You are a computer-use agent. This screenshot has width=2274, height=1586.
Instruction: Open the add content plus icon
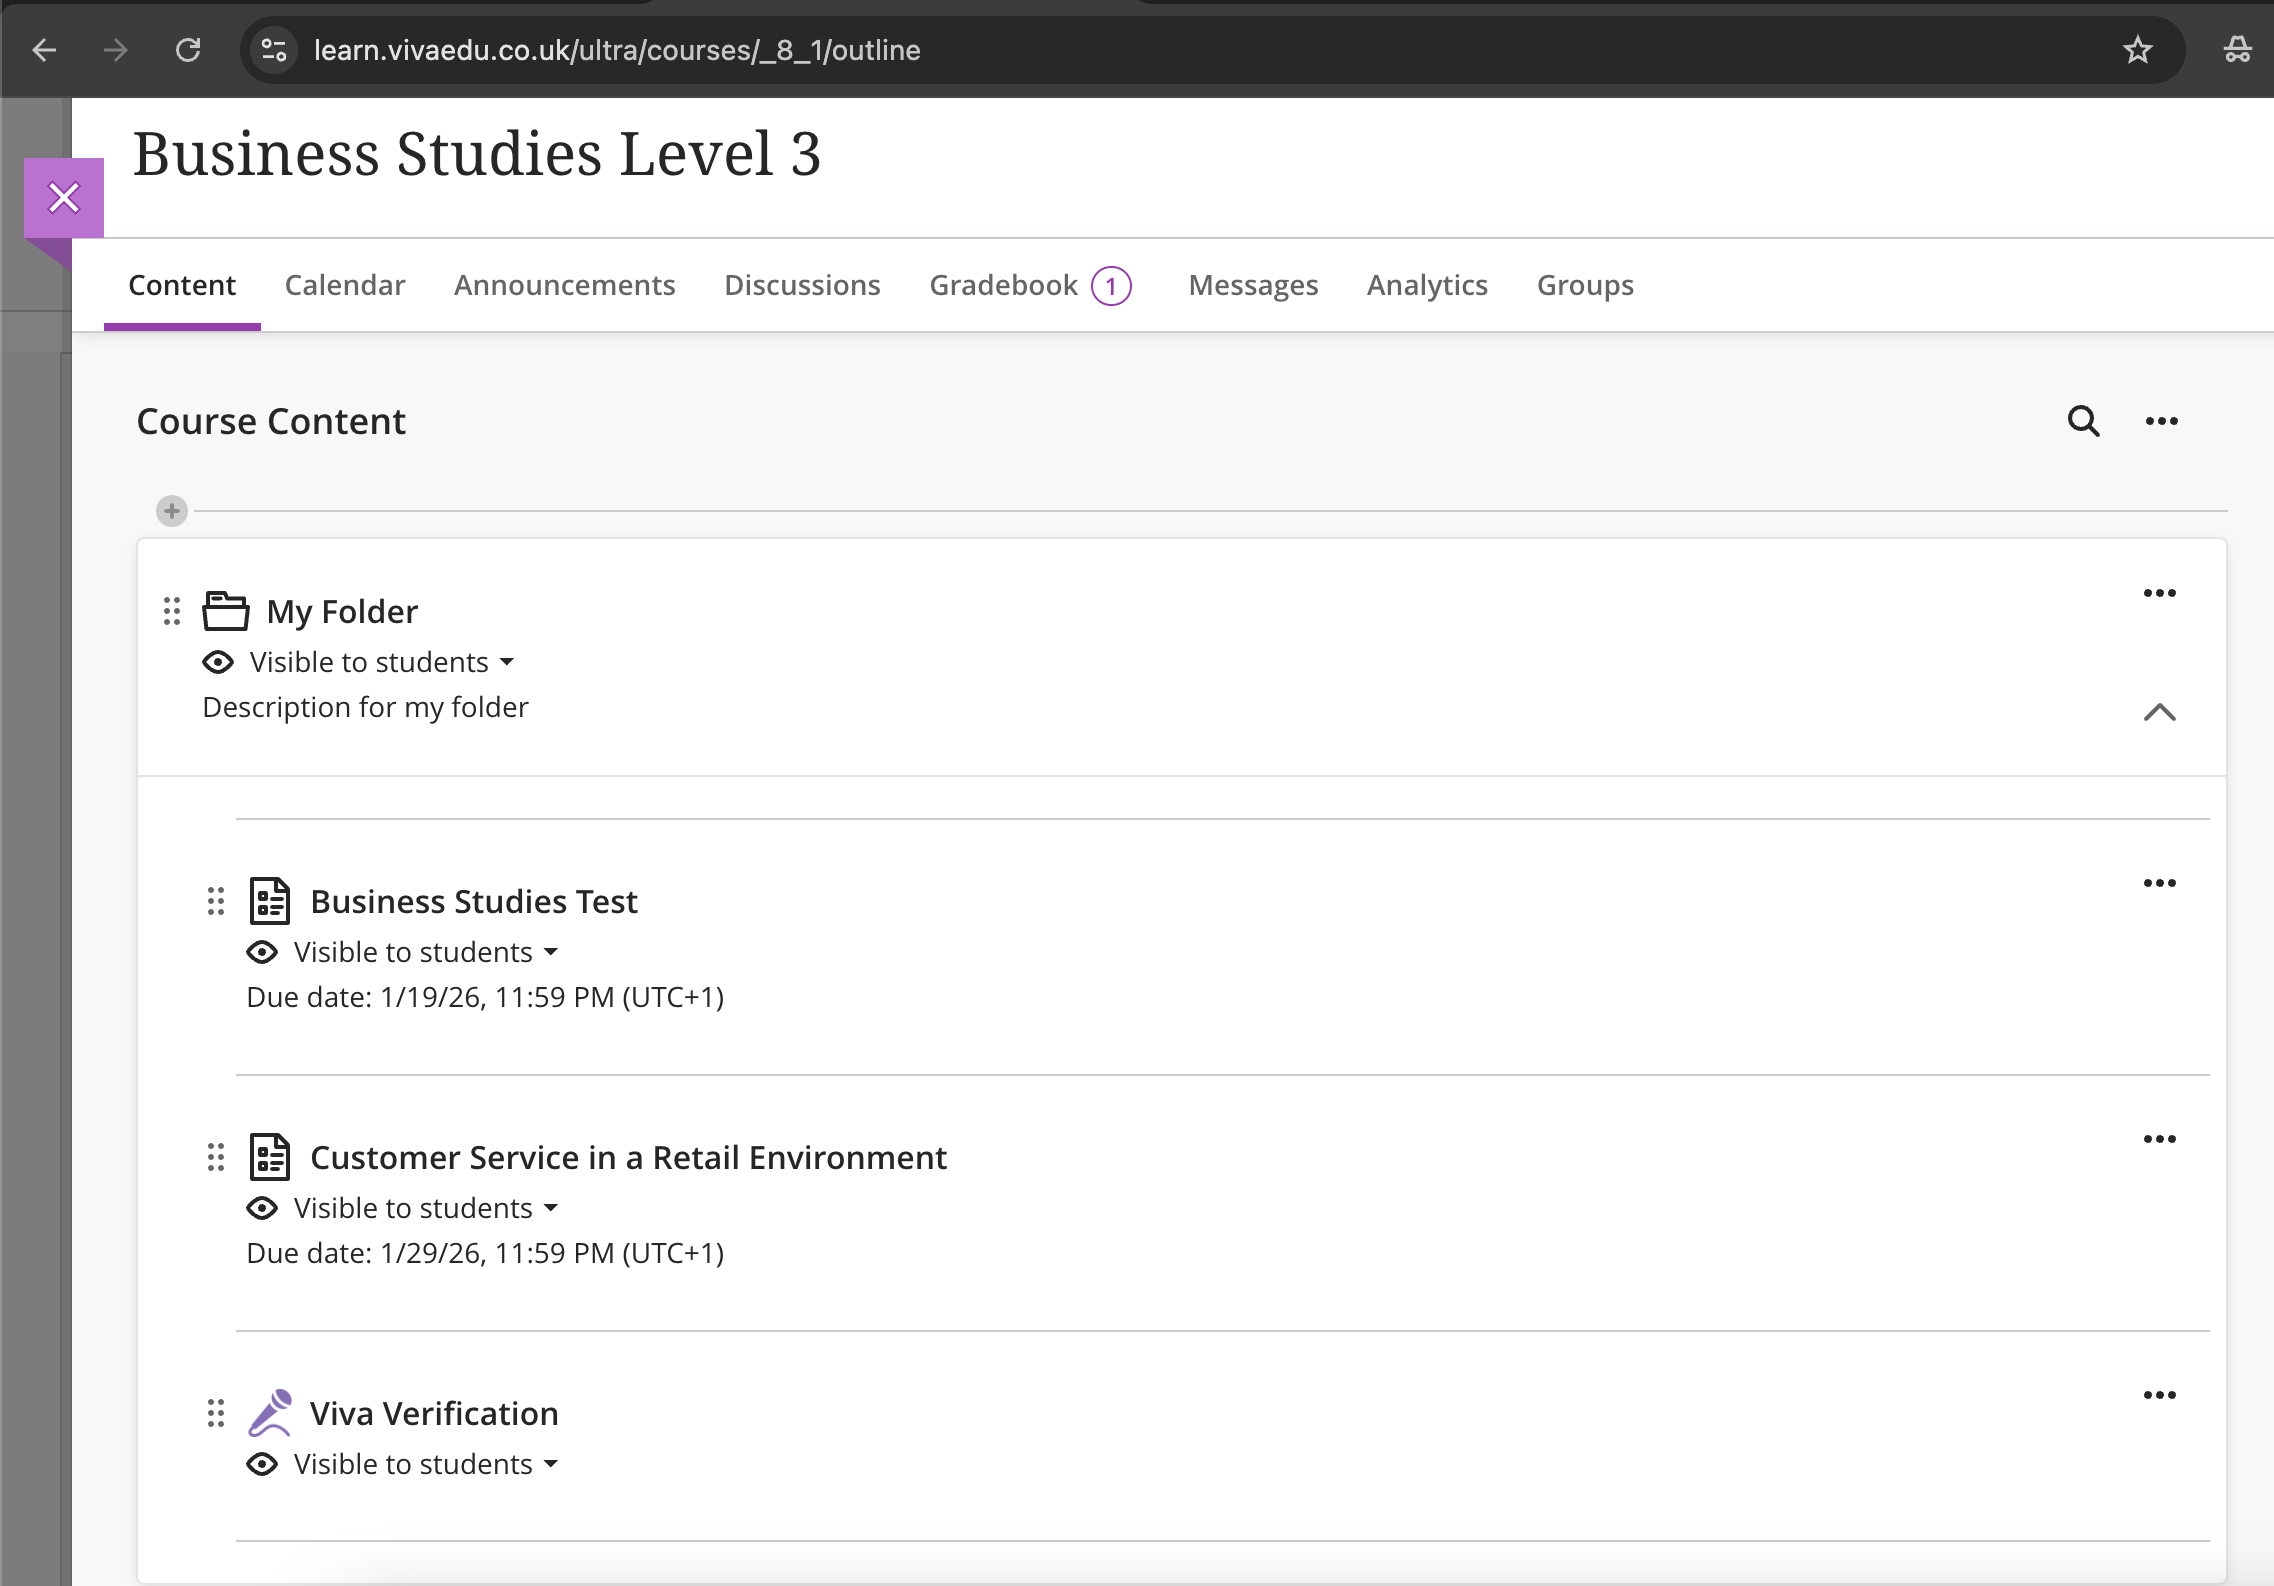(x=171, y=511)
